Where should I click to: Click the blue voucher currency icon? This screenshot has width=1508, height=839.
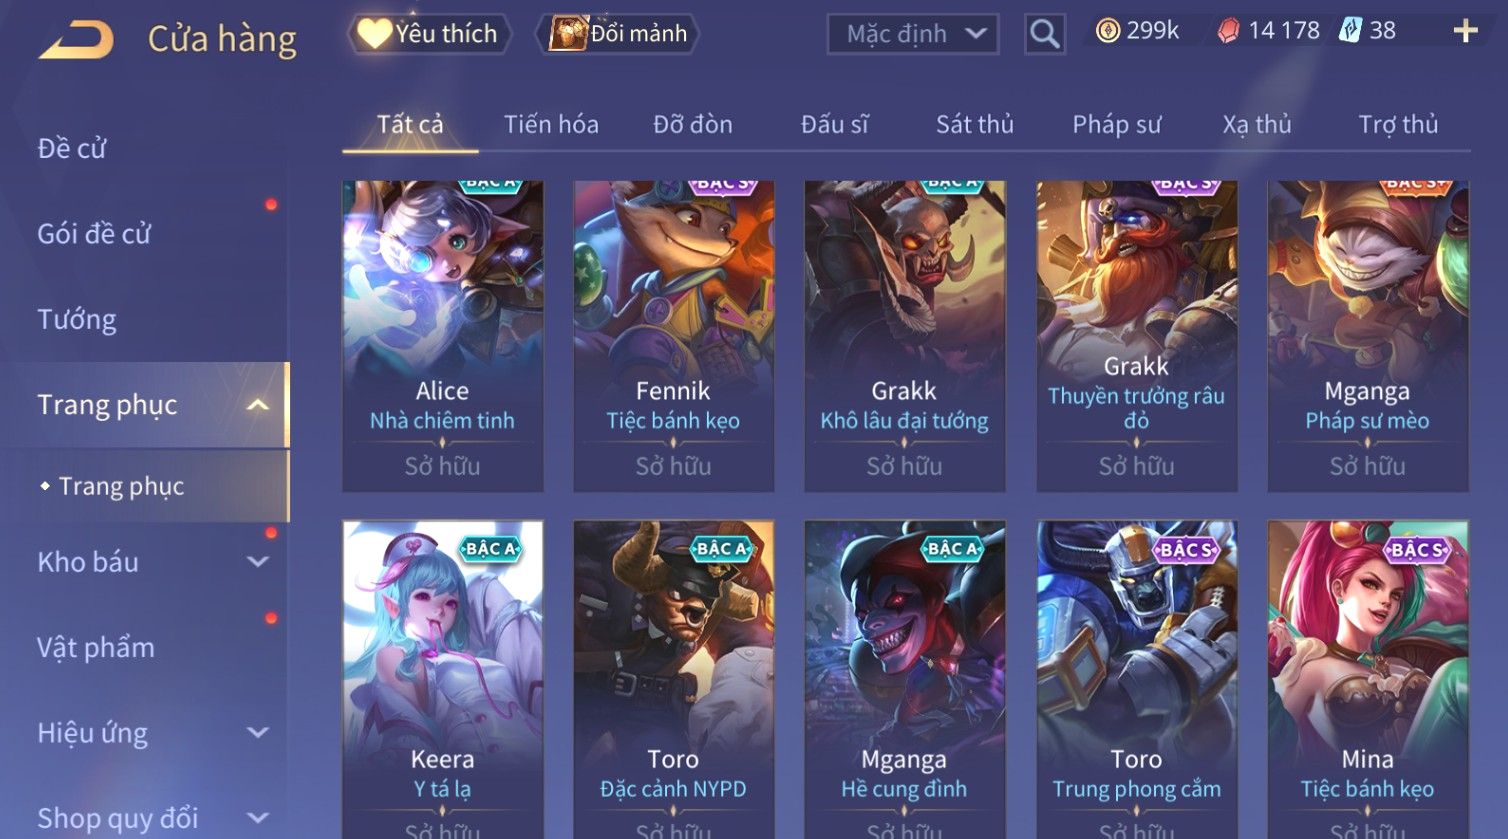point(1351,31)
